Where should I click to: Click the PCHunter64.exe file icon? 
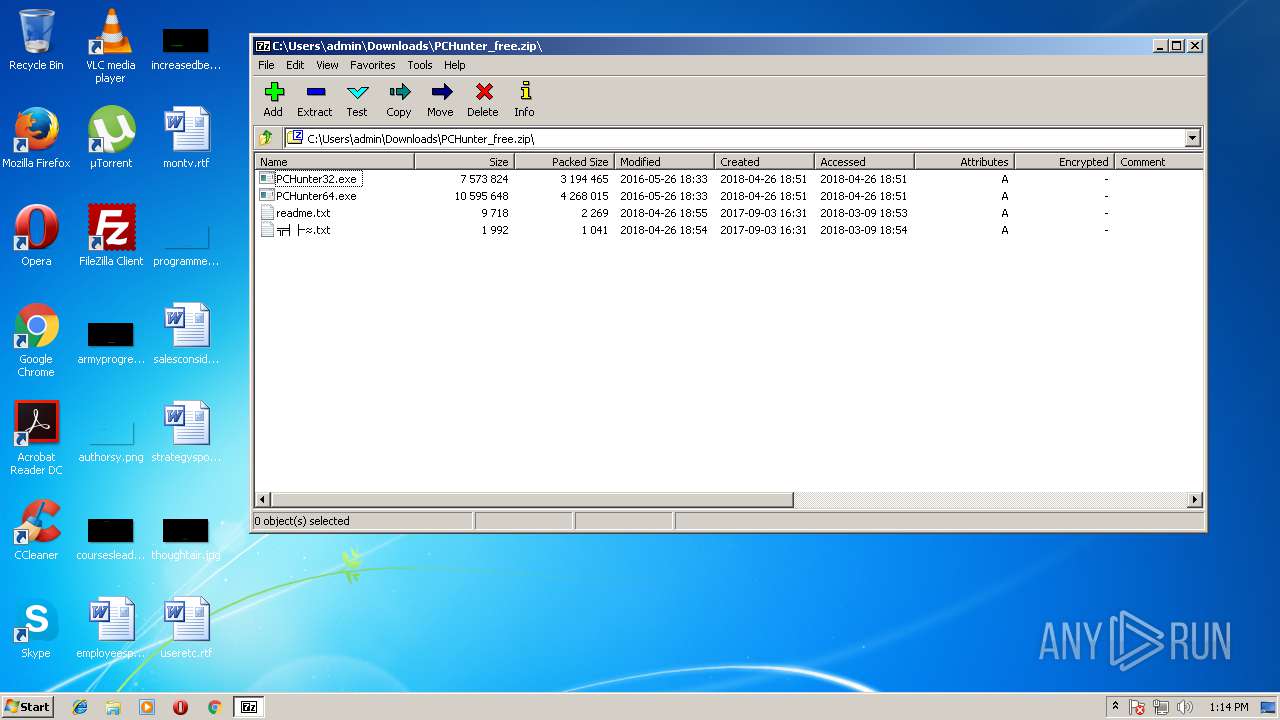266,196
